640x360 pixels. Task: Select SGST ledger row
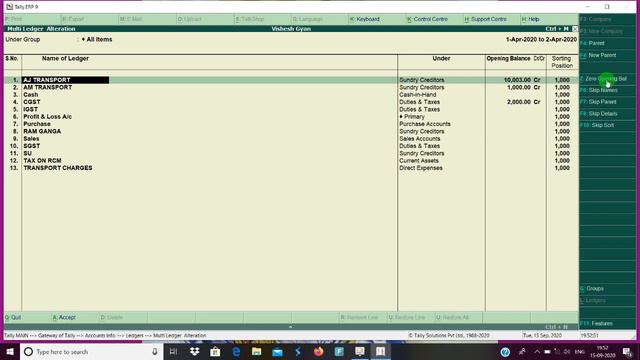[x=32, y=146]
